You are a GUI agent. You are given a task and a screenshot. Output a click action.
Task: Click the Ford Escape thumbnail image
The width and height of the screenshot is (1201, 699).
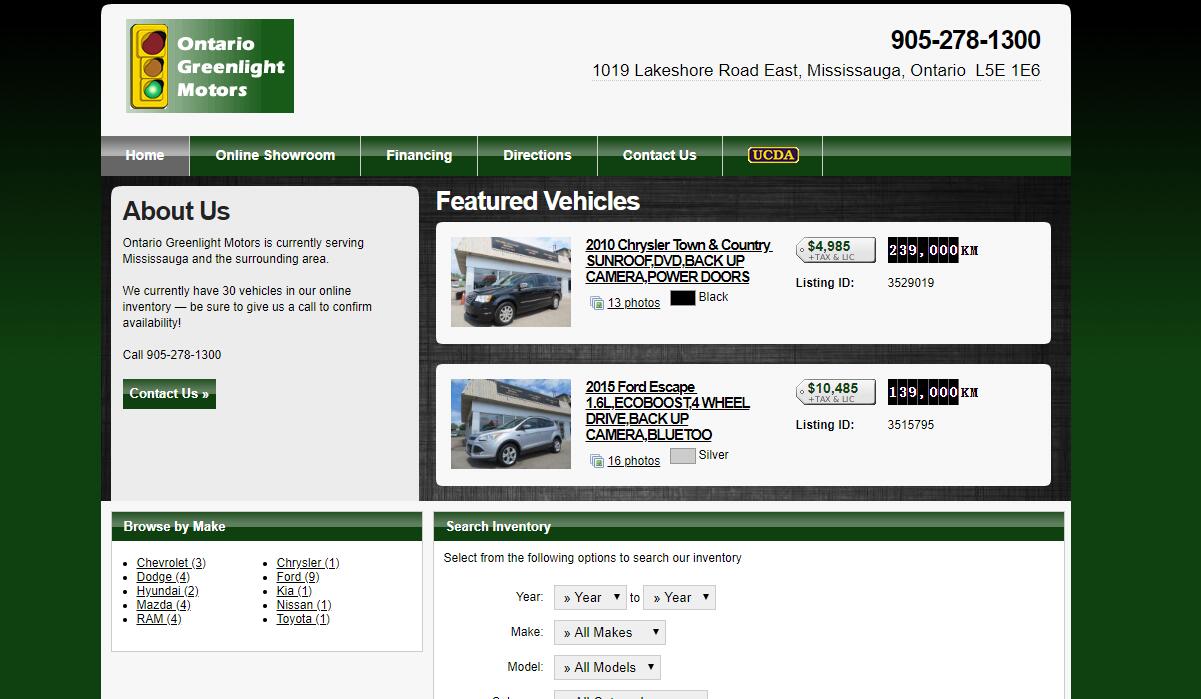[511, 424]
